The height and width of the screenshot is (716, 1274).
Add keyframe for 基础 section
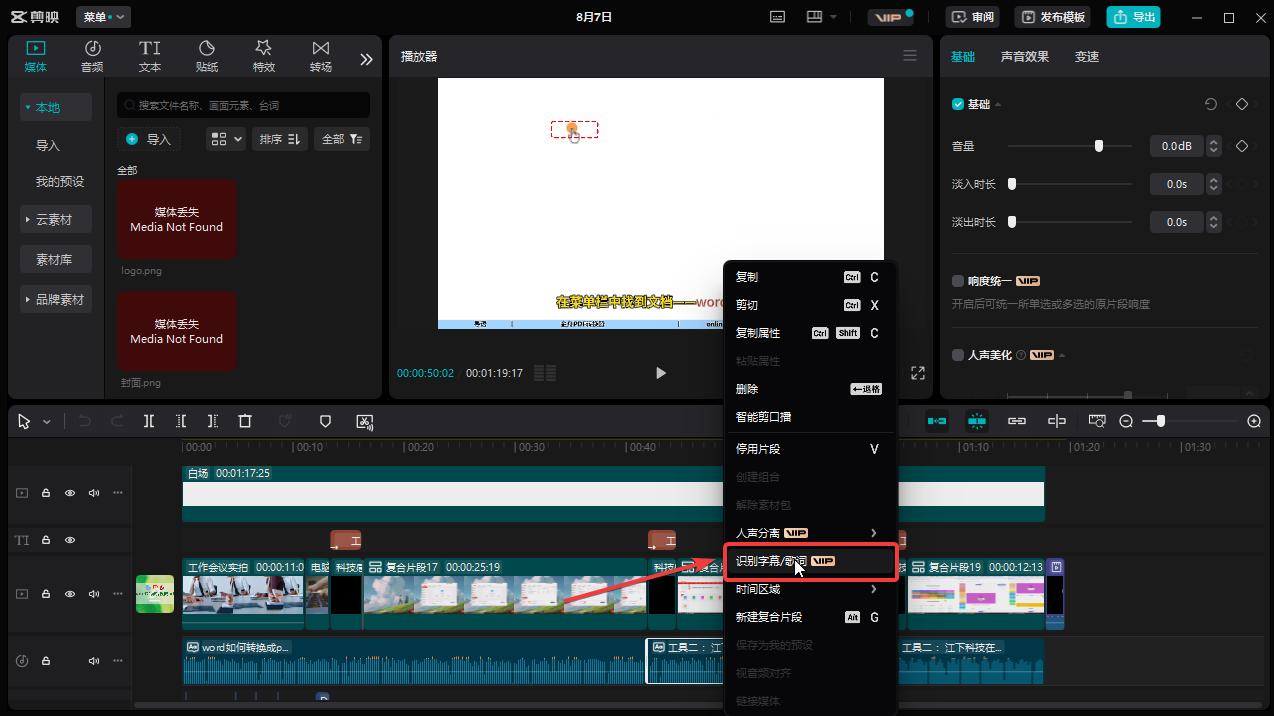coord(1242,104)
